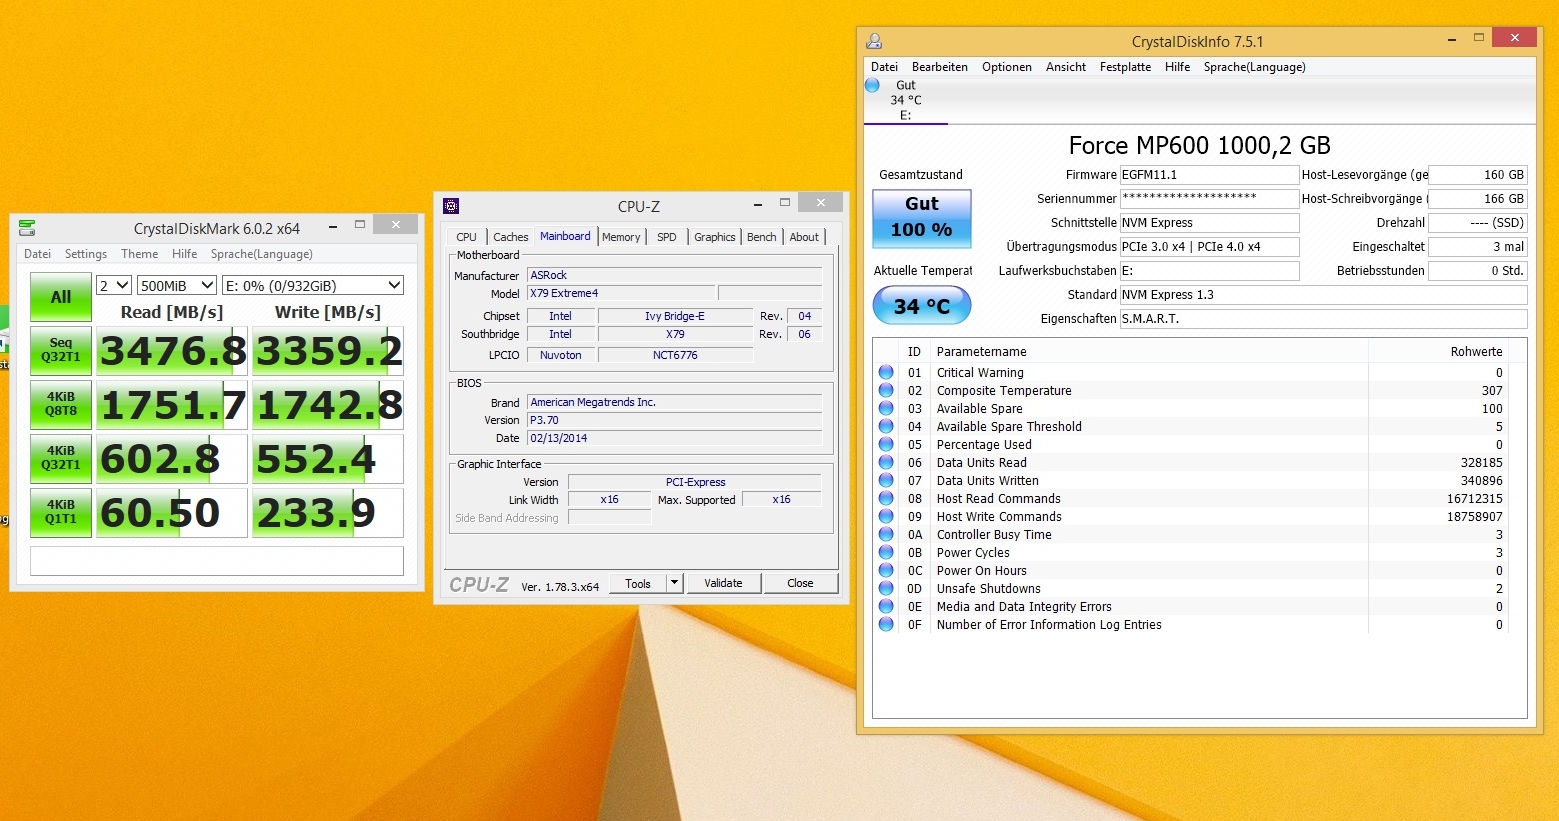
Task: Click the status orb for Composite Temperature
Action: (x=886, y=390)
